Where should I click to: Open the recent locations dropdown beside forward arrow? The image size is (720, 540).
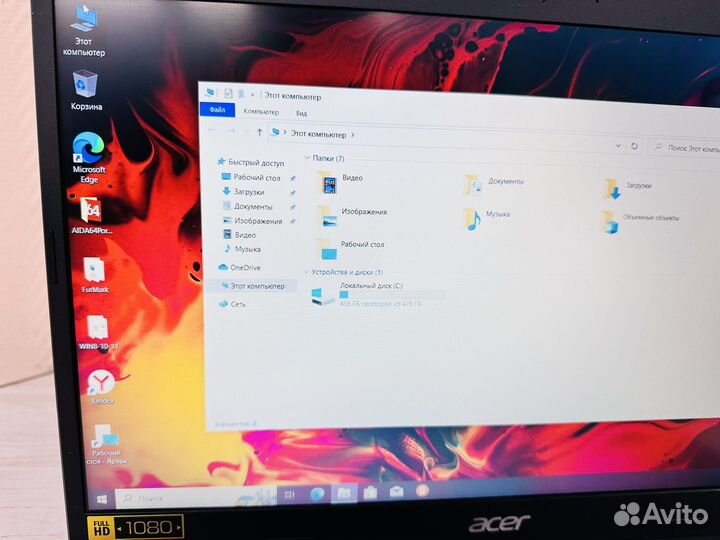tap(246, 132)
